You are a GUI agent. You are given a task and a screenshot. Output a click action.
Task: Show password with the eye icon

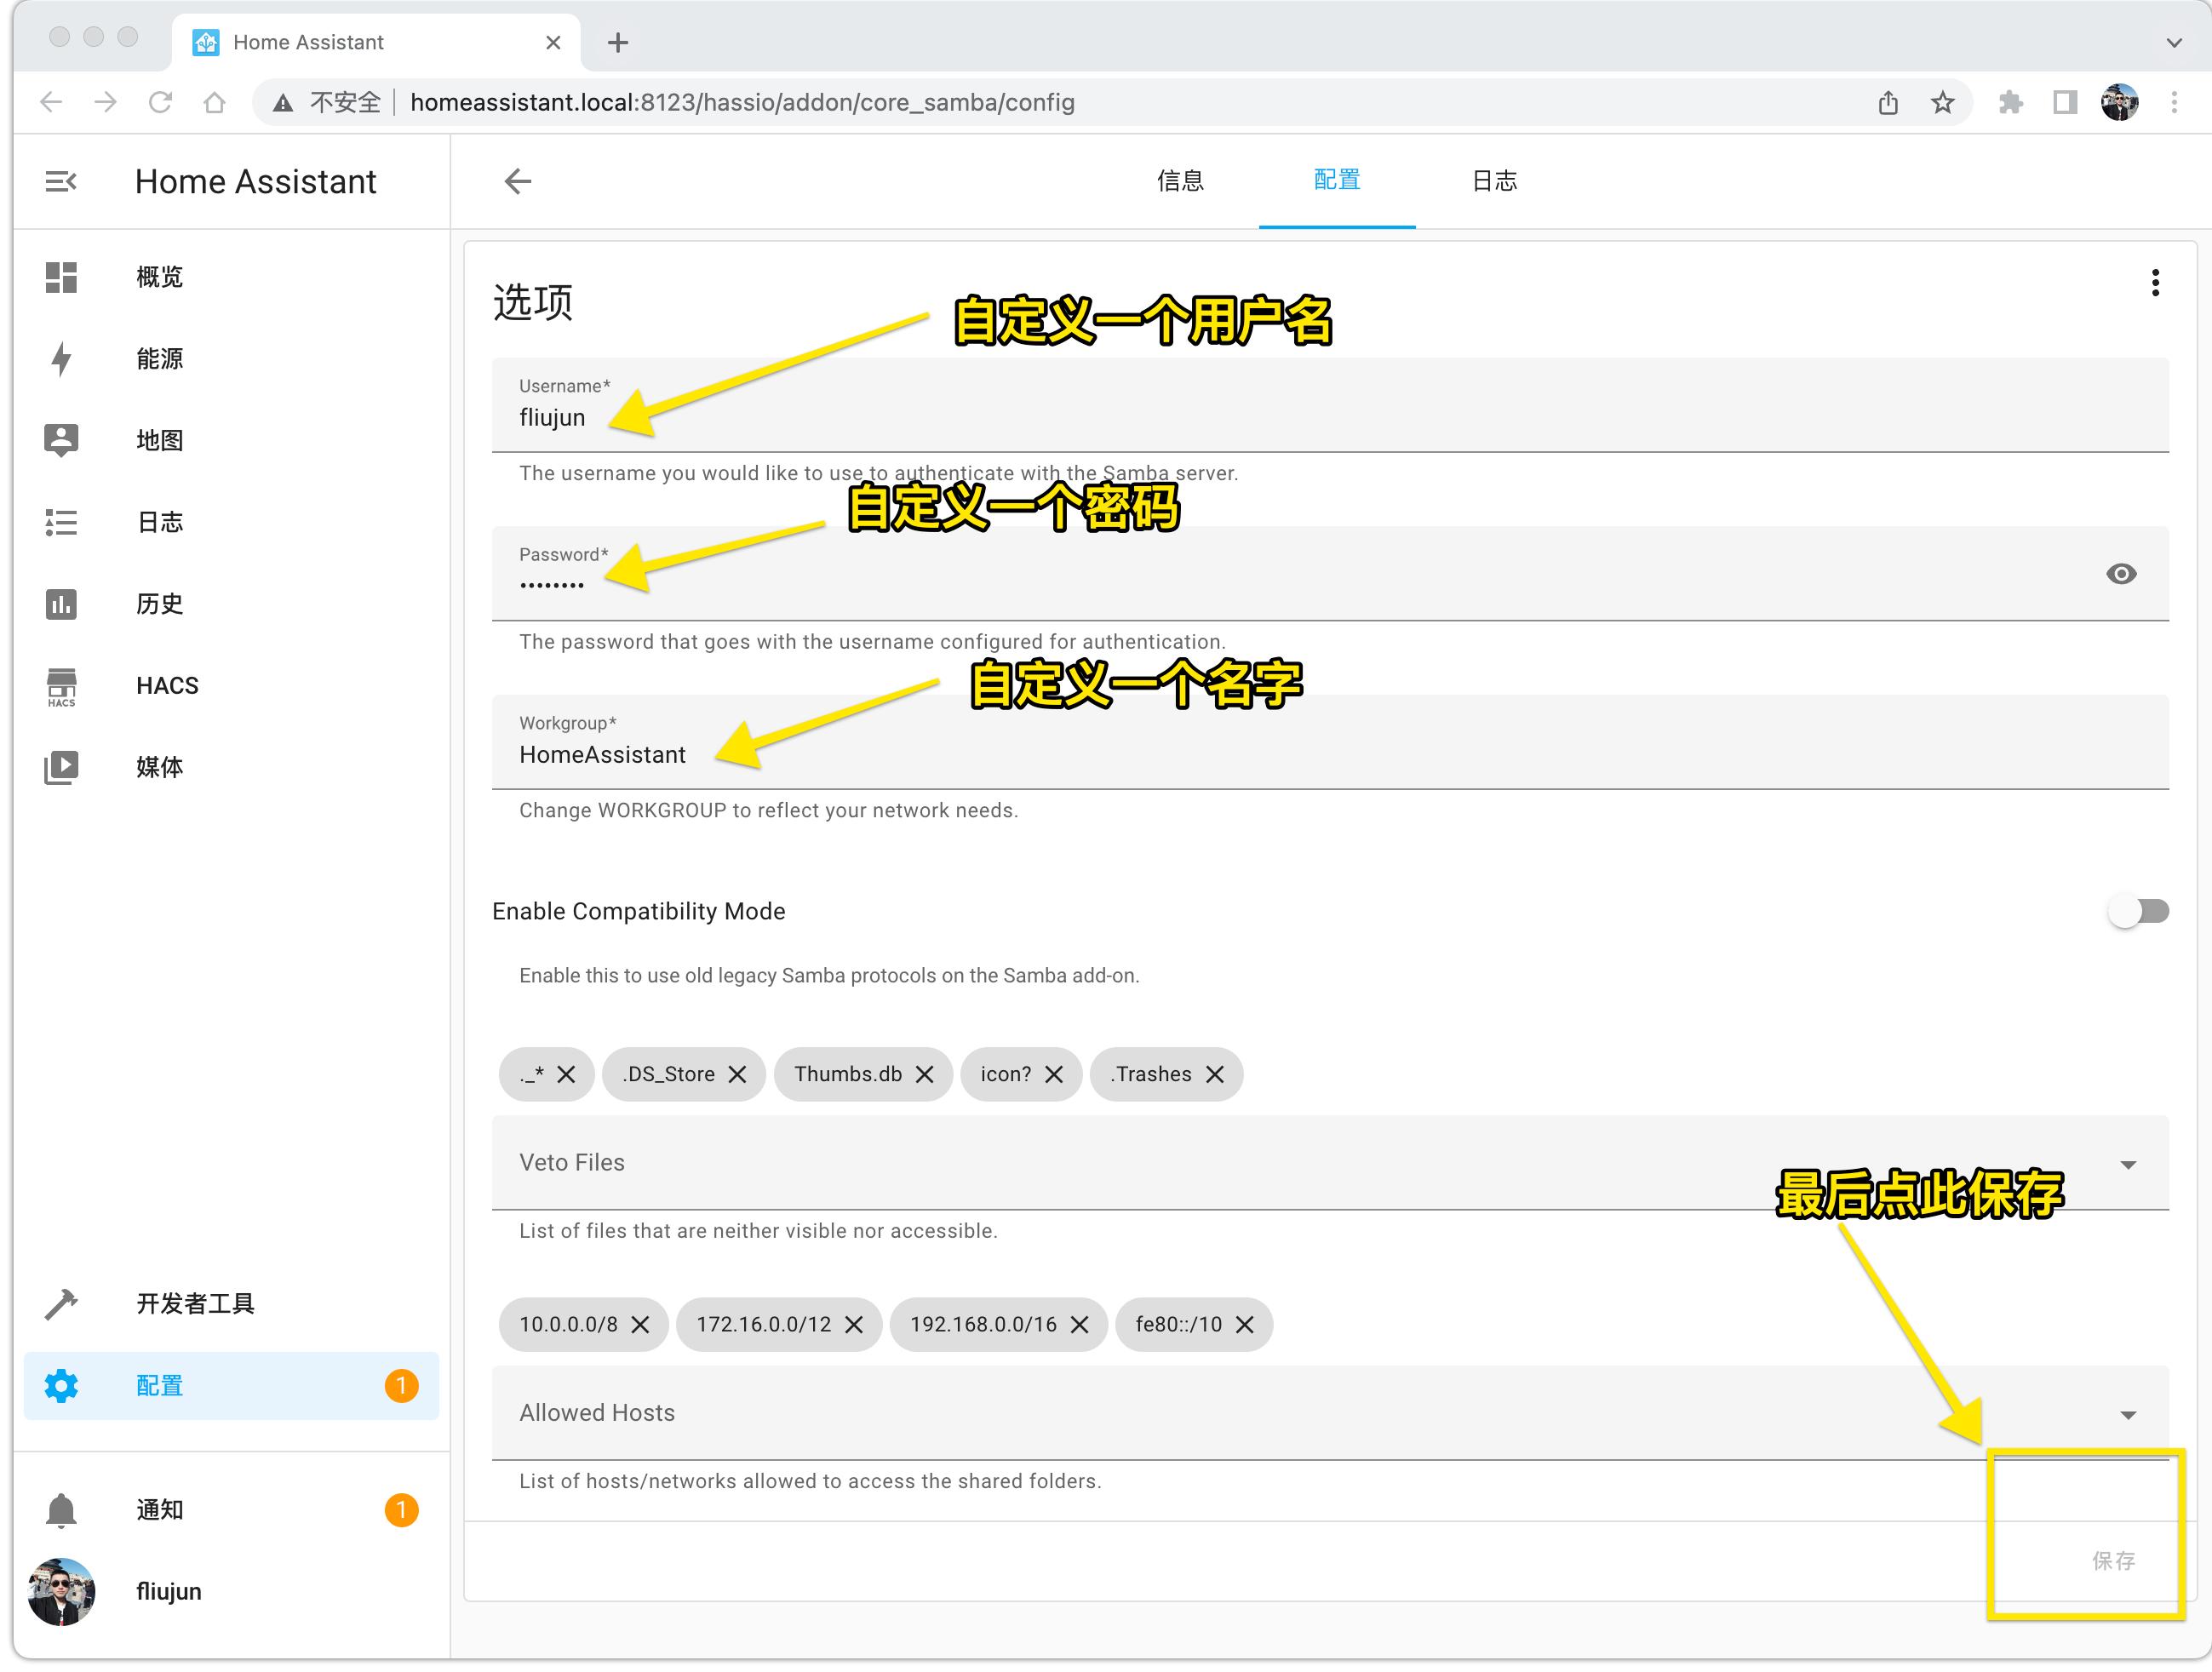2121,574
